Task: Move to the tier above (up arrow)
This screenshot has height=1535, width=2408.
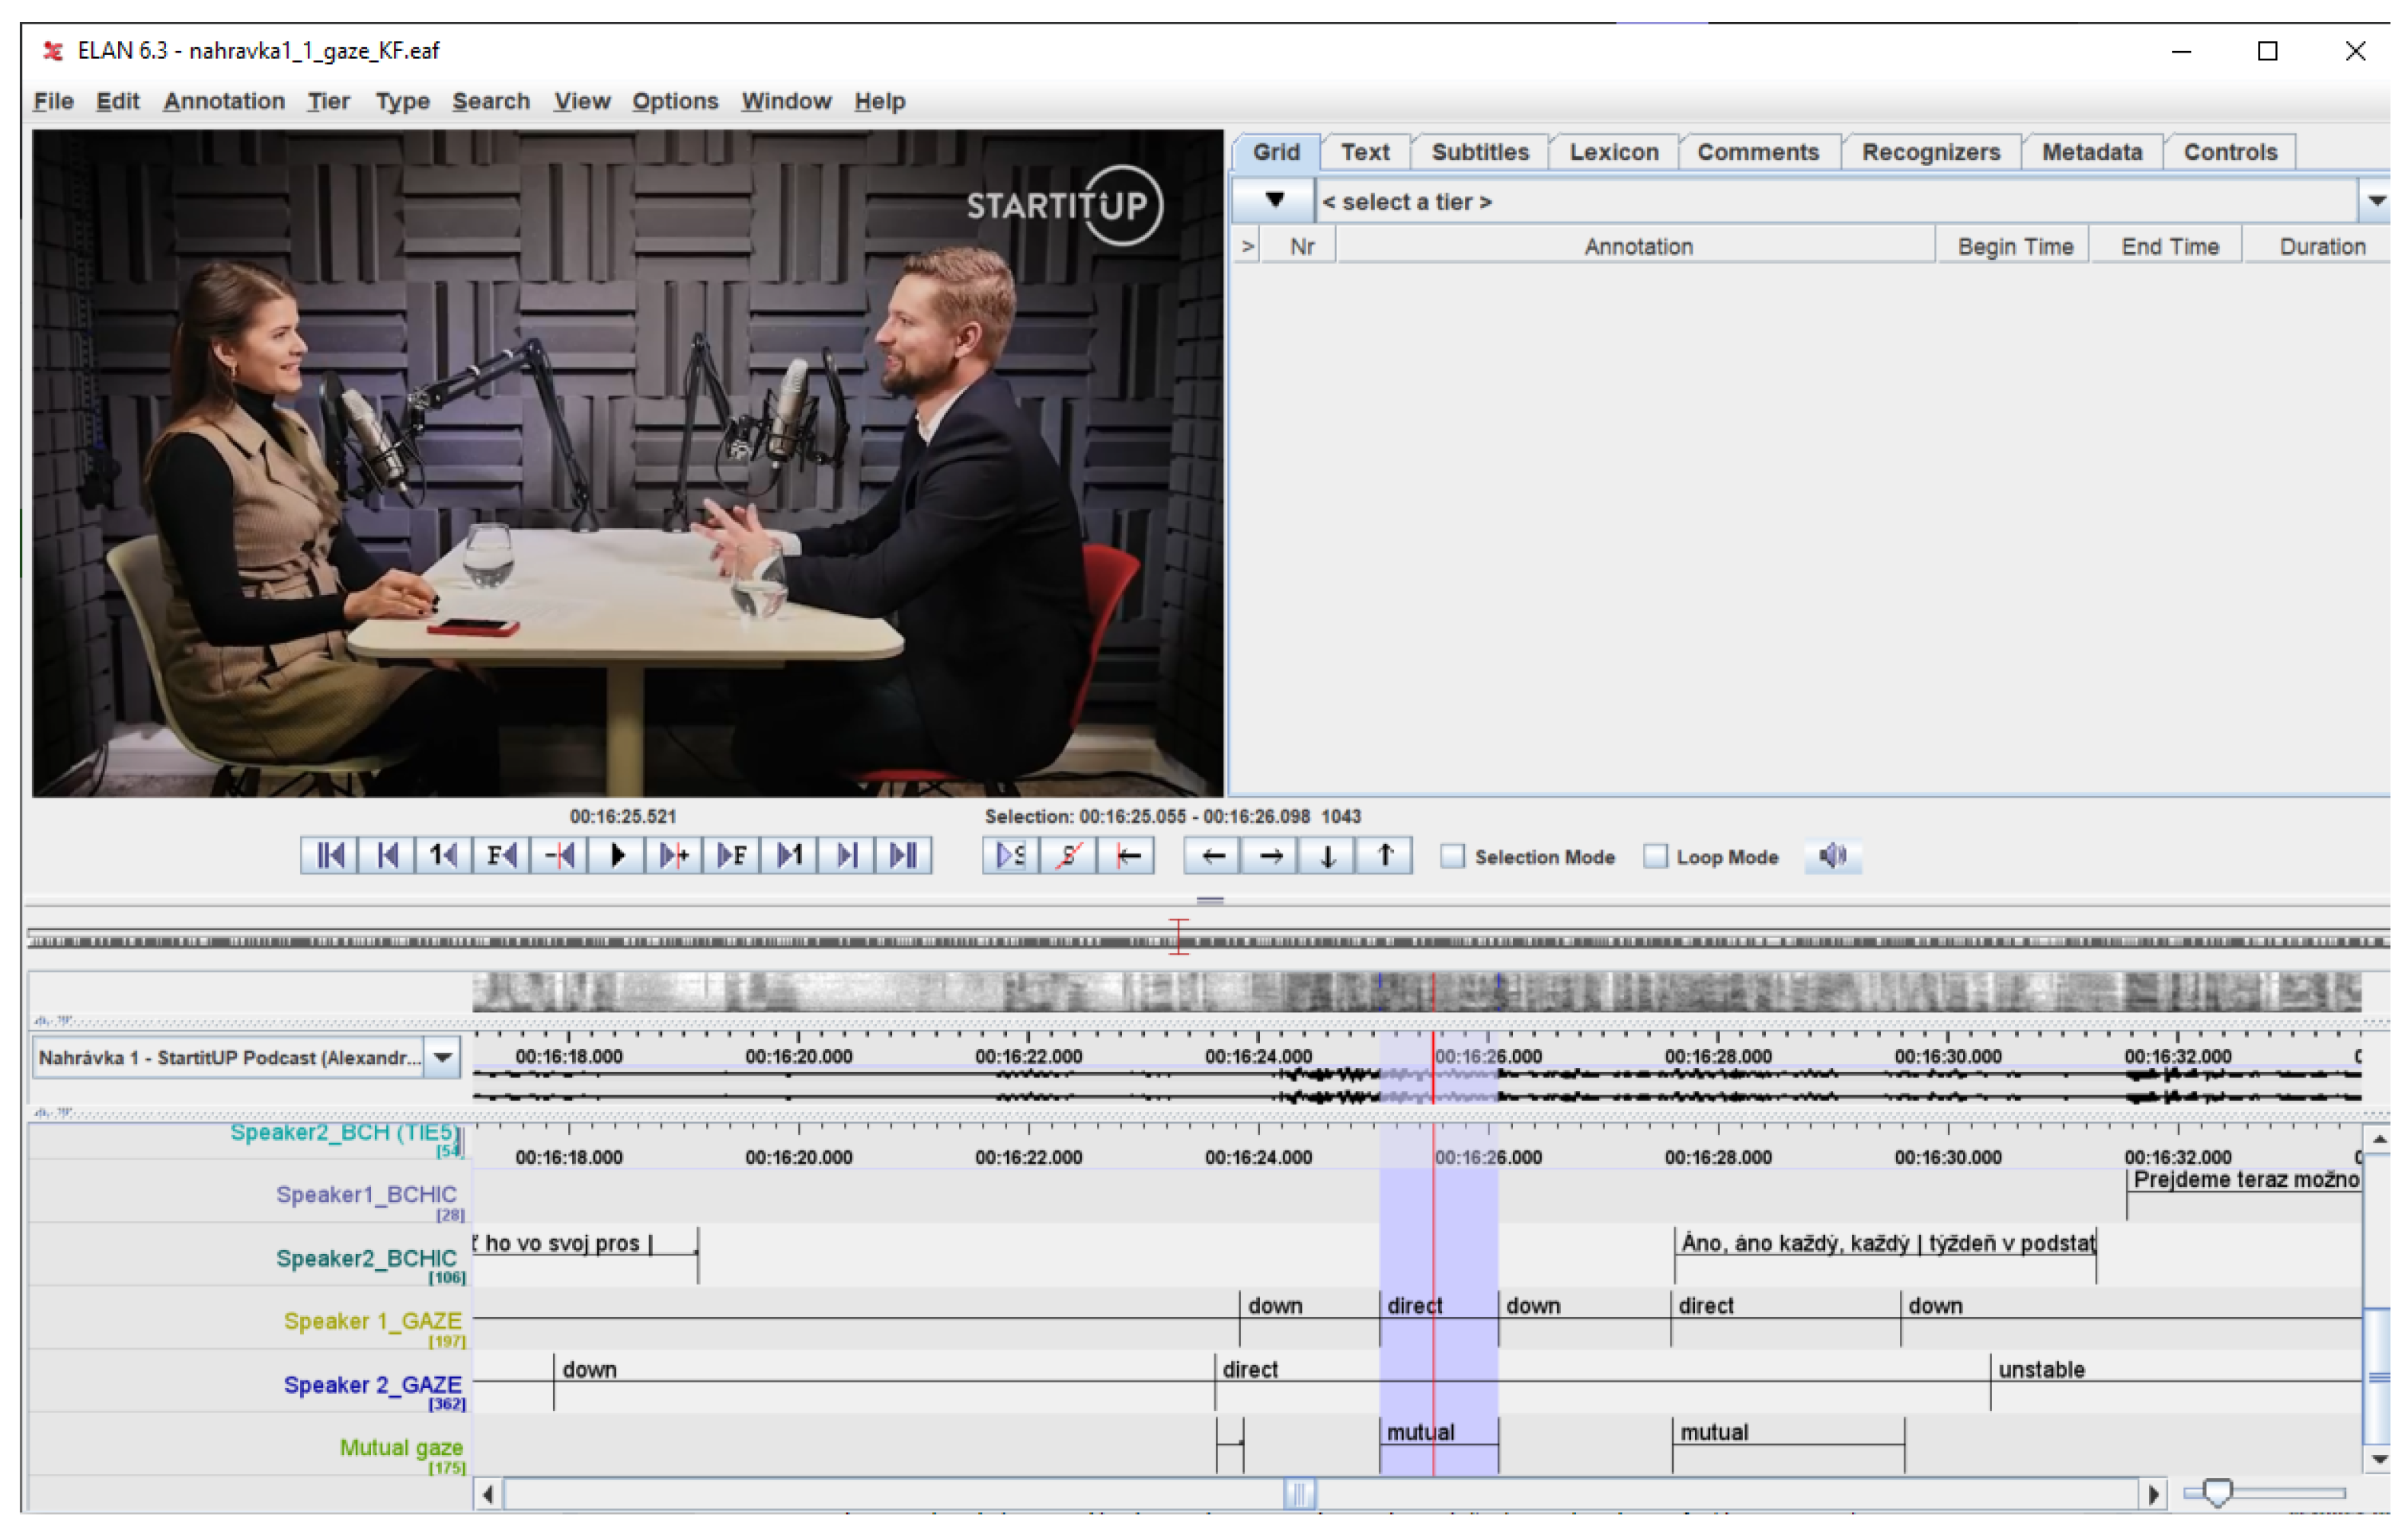Action: 1385,856
